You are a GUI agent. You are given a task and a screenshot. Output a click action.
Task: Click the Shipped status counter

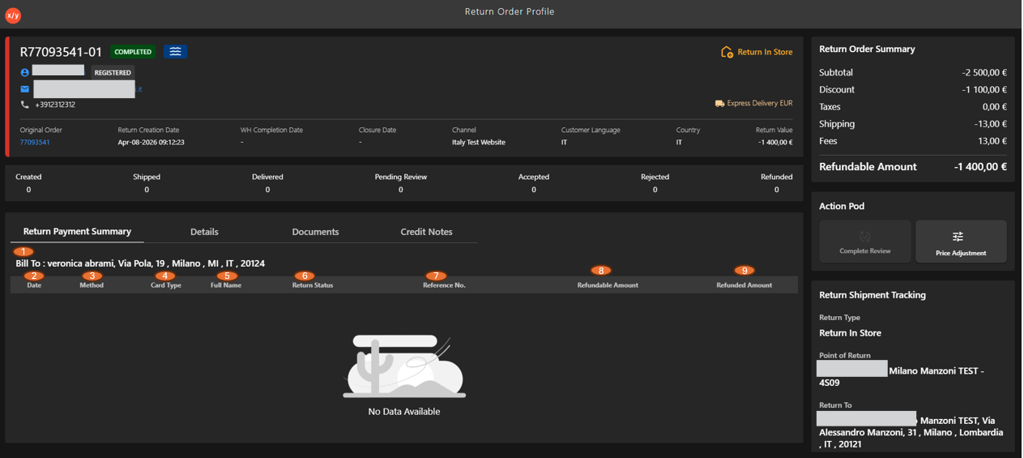point(146,183)
